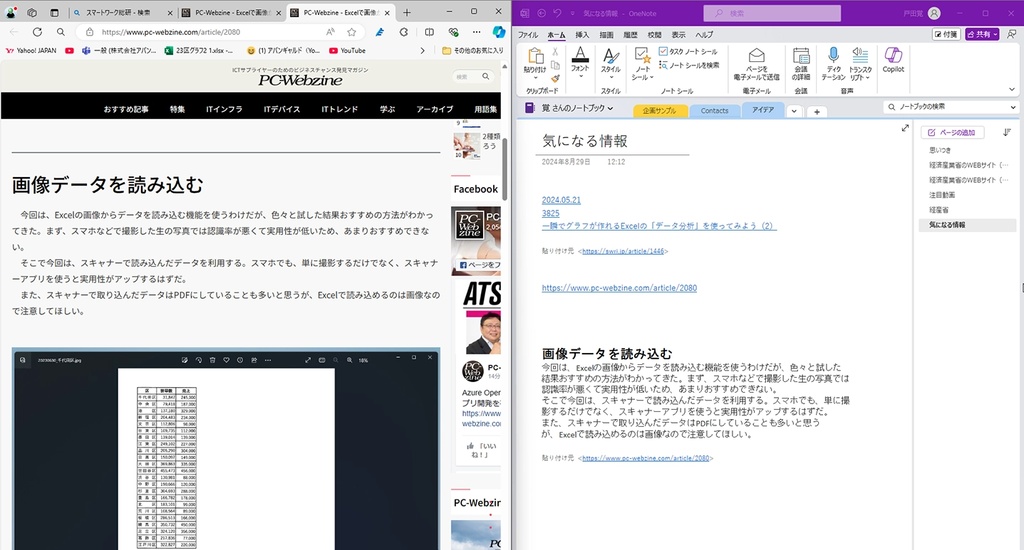Screen dimensions: 1024x550
Task: Add page to favorites star in Edge
Action: [351, 31]
